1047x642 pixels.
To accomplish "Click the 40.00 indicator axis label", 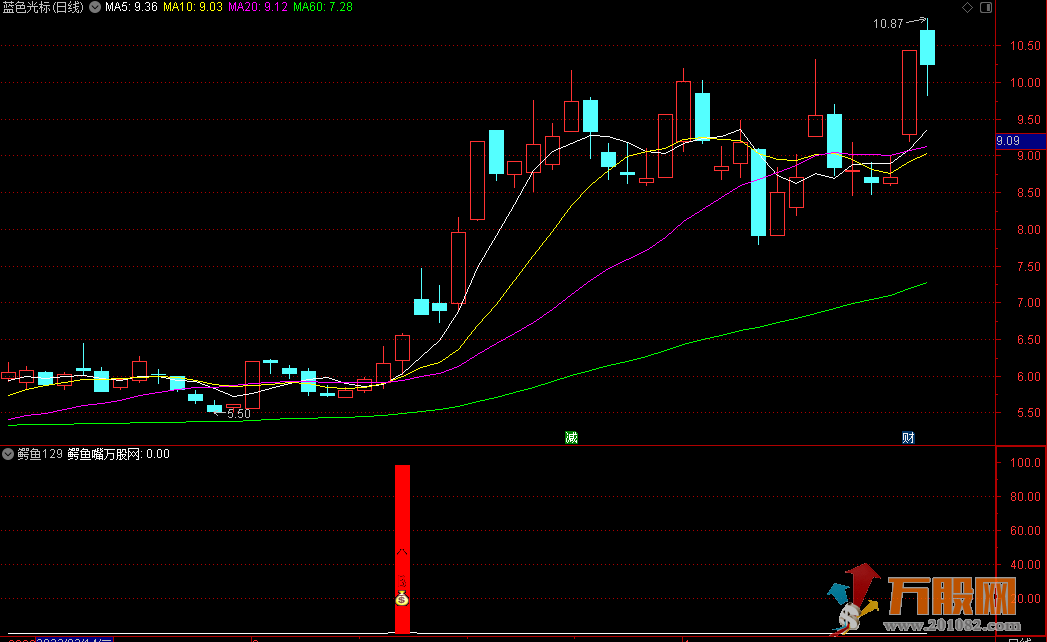I will point(1025,565).
